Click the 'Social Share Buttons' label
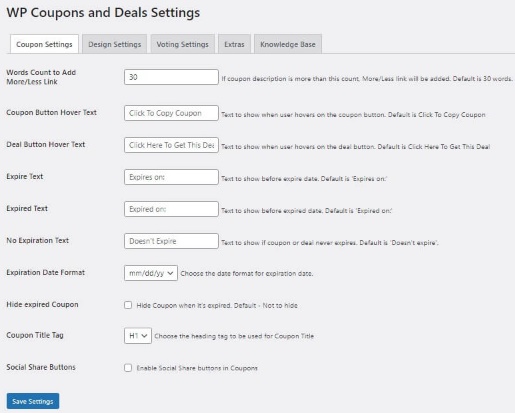The height and width of the screenshot is (413, 515). pos(41,367)
